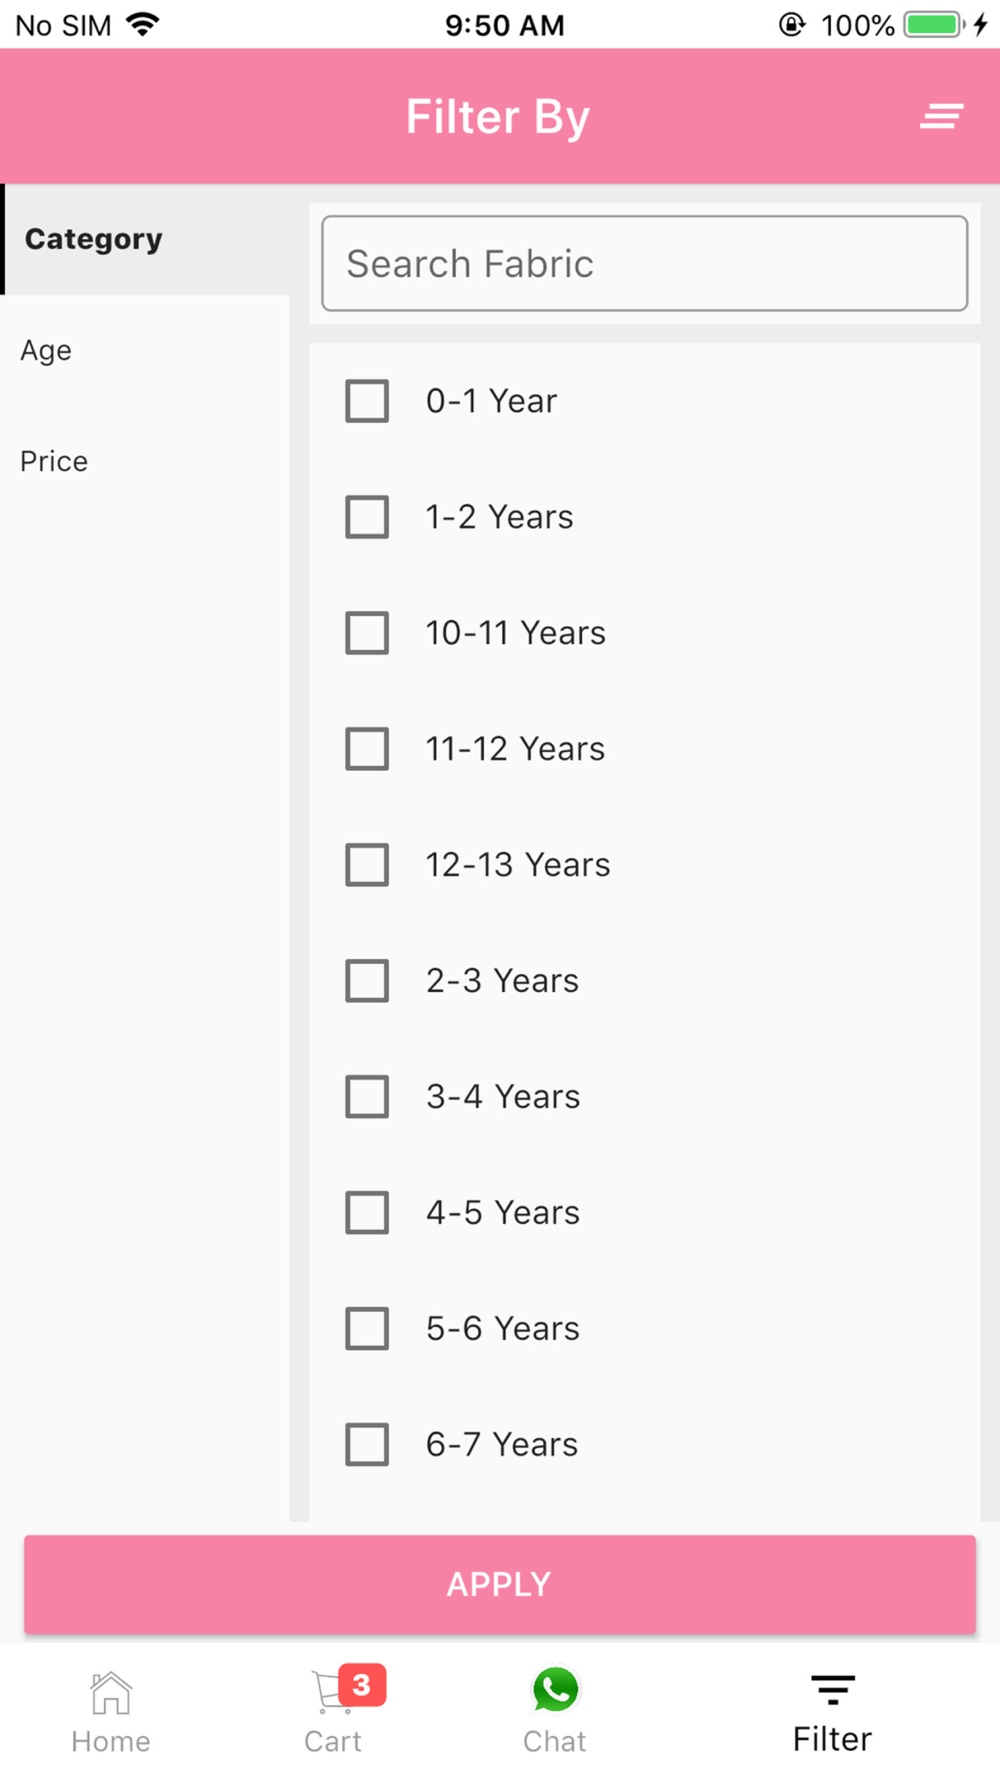
Task: Tick the 3-4 Years checkbox
Action: click(367, 1097)
